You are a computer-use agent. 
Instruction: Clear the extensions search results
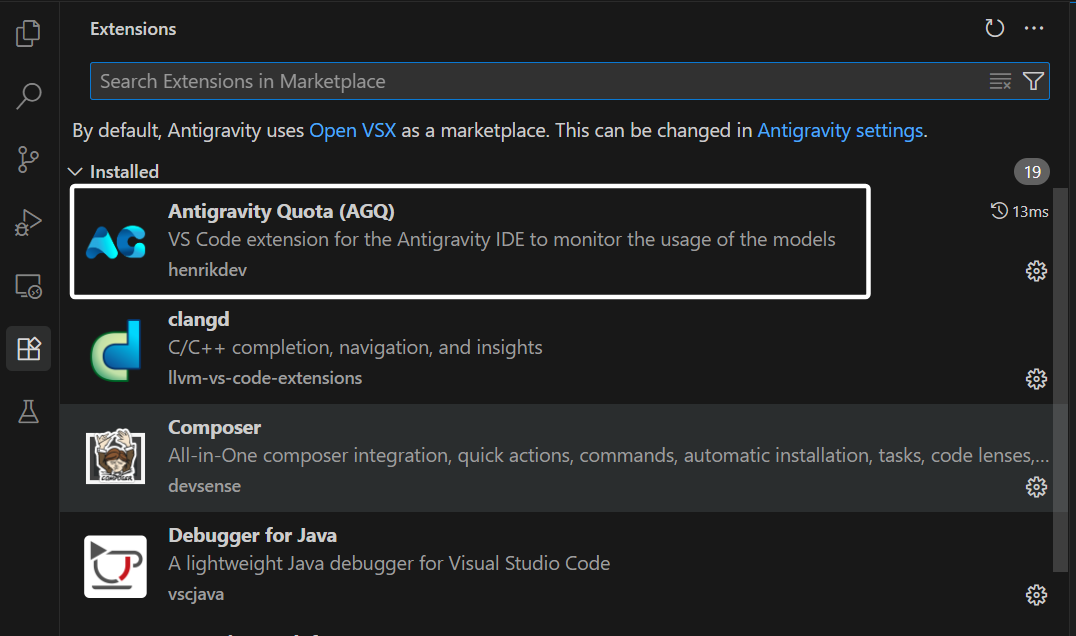[1000, 82]
